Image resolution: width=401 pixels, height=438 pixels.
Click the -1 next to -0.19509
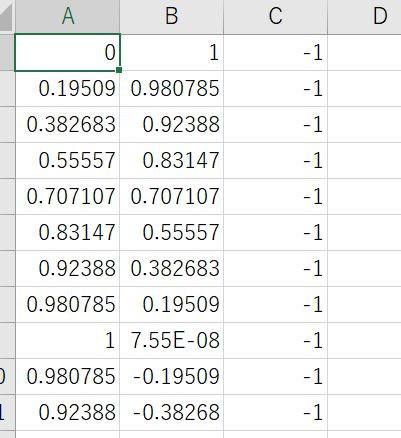point(275,377)
